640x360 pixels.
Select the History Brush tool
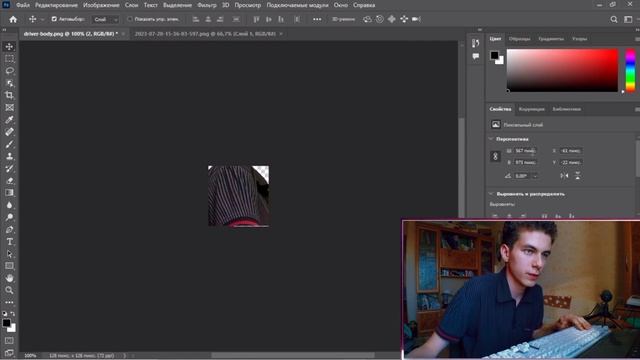9,169
